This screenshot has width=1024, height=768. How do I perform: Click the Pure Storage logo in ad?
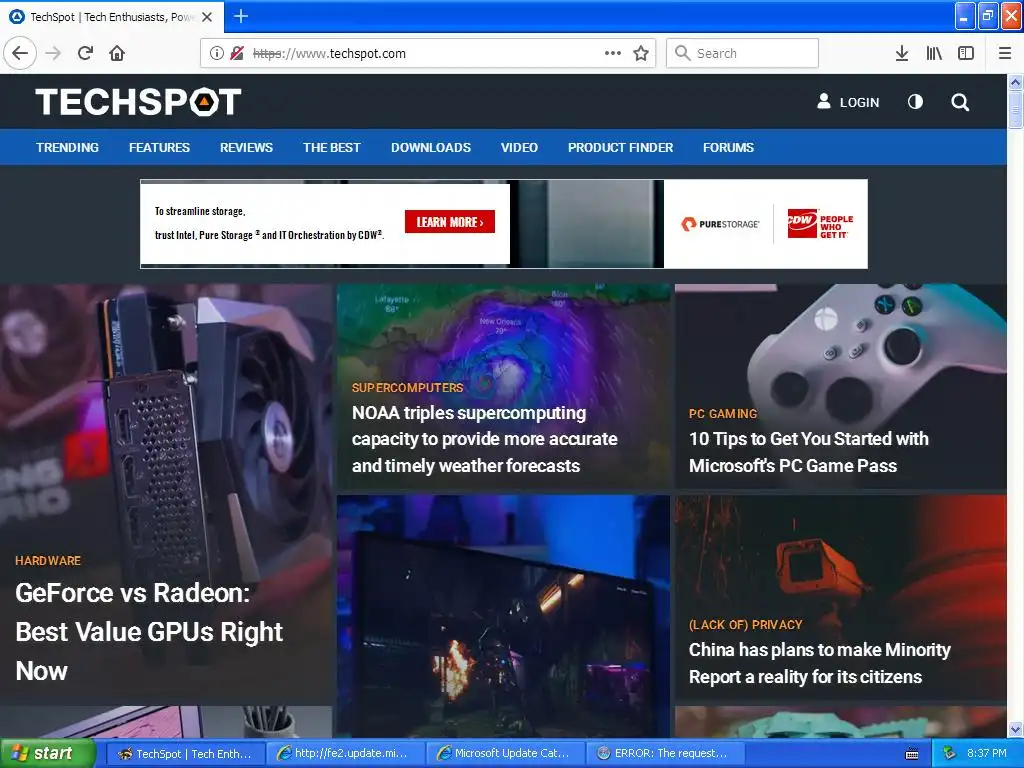point(720,224)
